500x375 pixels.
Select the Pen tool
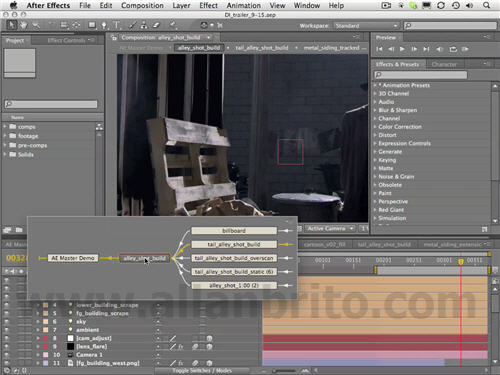104,25
